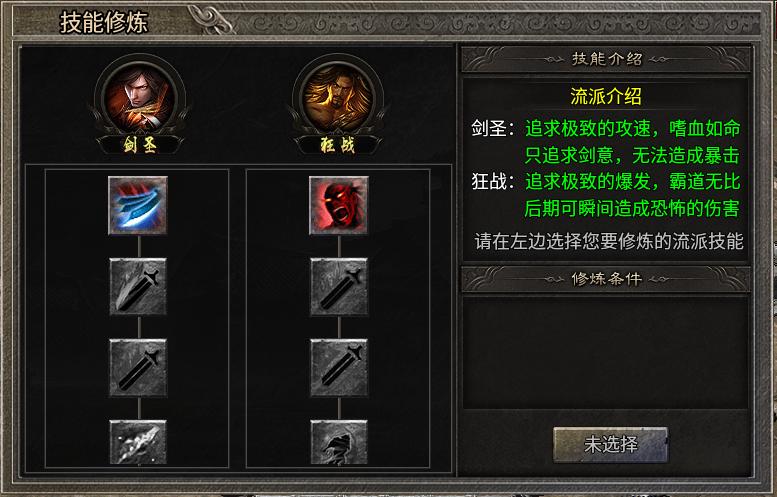Viewport: 777px width, 497px height.
Task: Click the 狂战 description in green text
Action: click(x=632, y=195)
